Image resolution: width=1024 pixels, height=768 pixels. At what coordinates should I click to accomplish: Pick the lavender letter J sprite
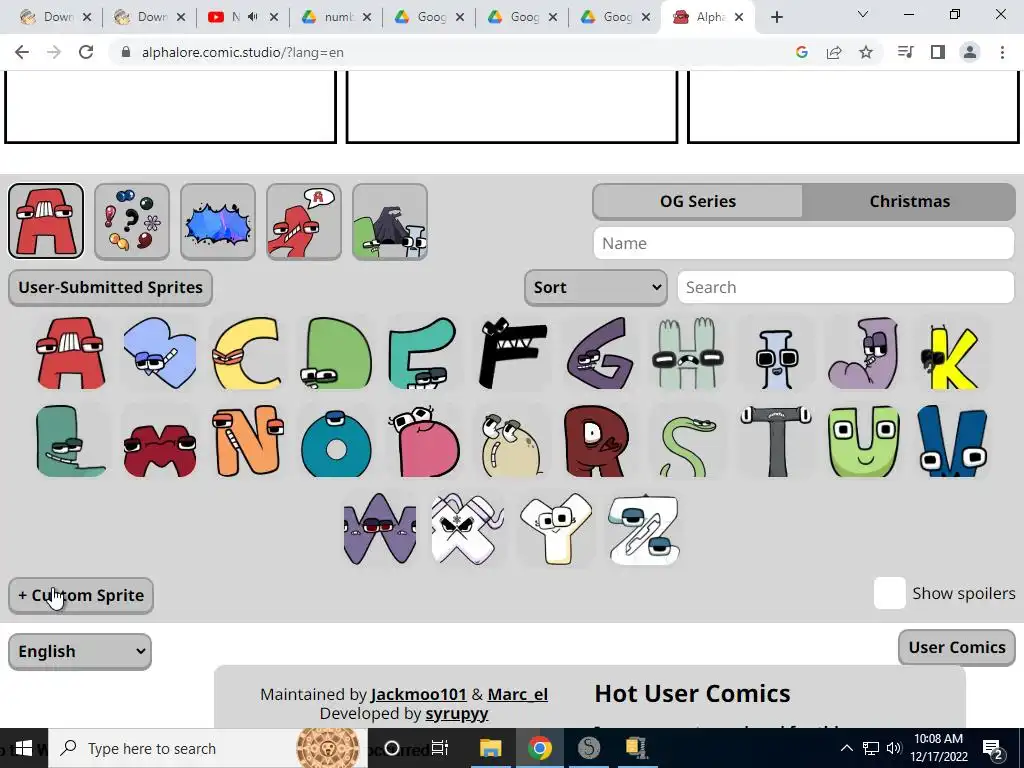pos(863,353)
